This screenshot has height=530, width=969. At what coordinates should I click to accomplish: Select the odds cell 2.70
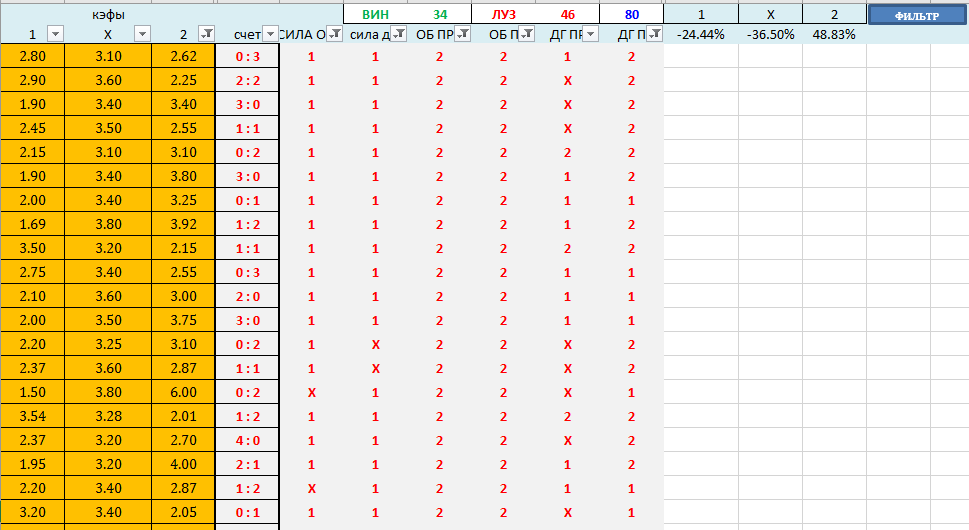coord(184,440)
